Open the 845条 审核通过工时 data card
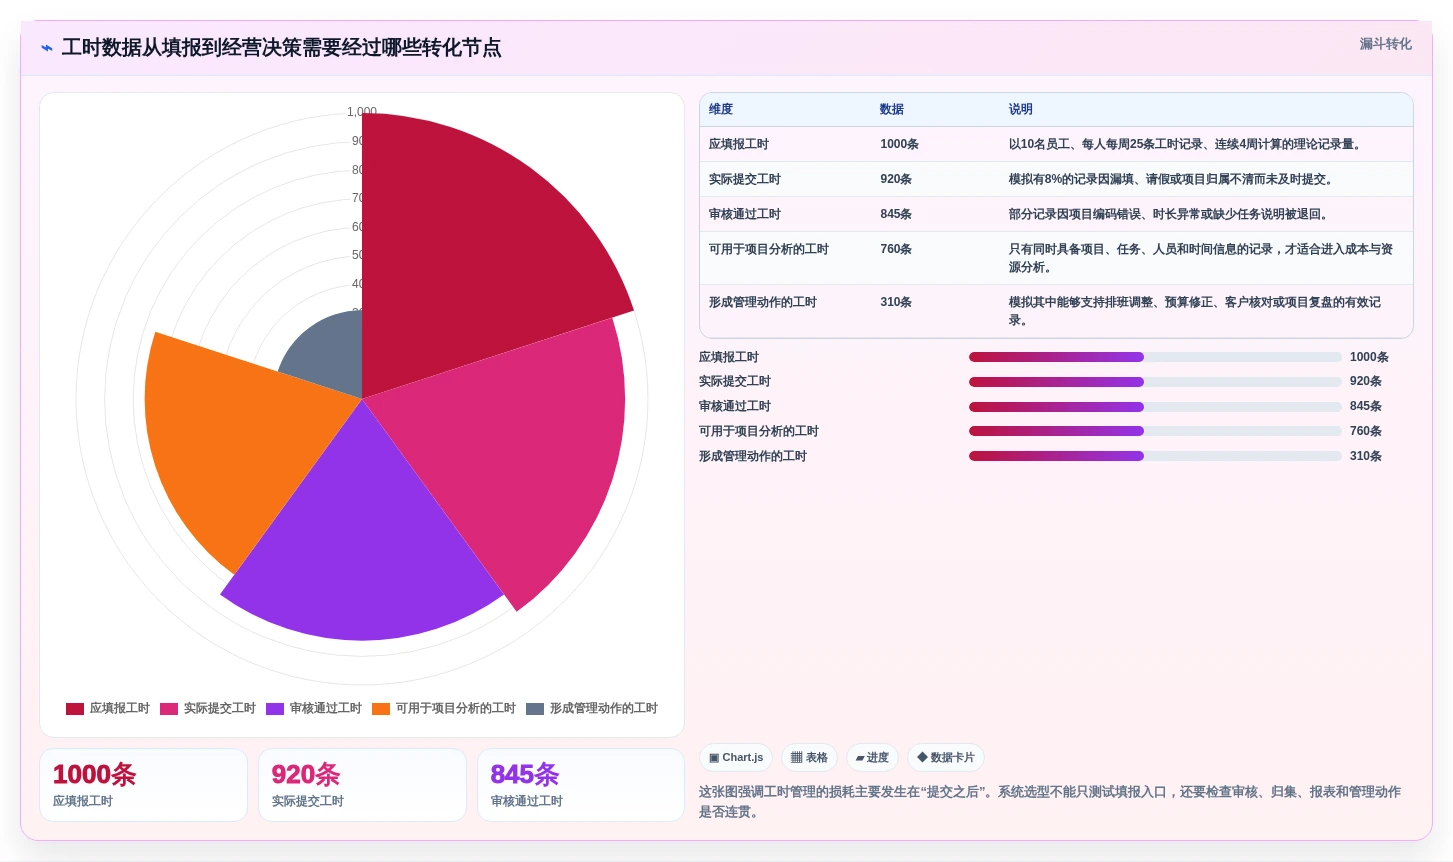1453x862 pixels. click(581, 785)
